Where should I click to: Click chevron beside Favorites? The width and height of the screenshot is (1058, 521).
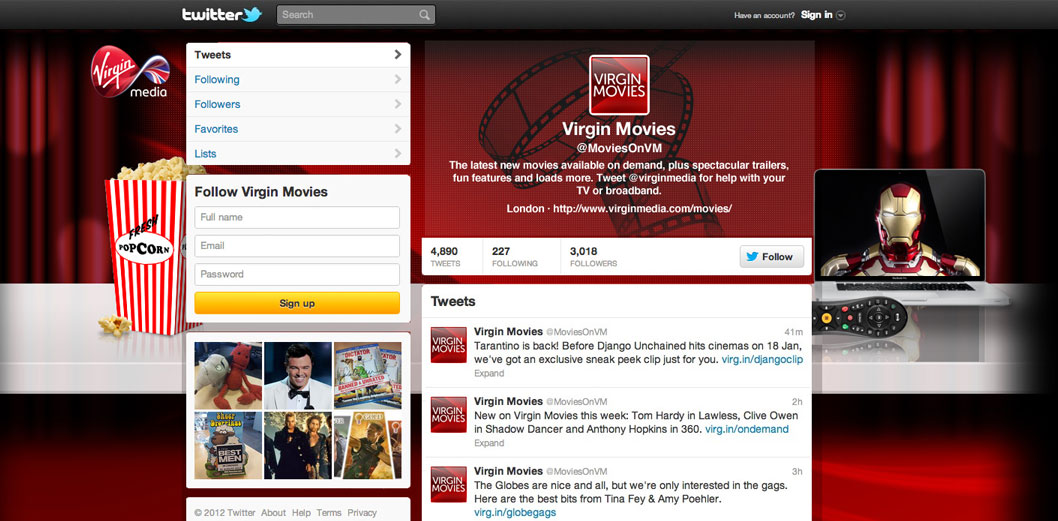398,129
